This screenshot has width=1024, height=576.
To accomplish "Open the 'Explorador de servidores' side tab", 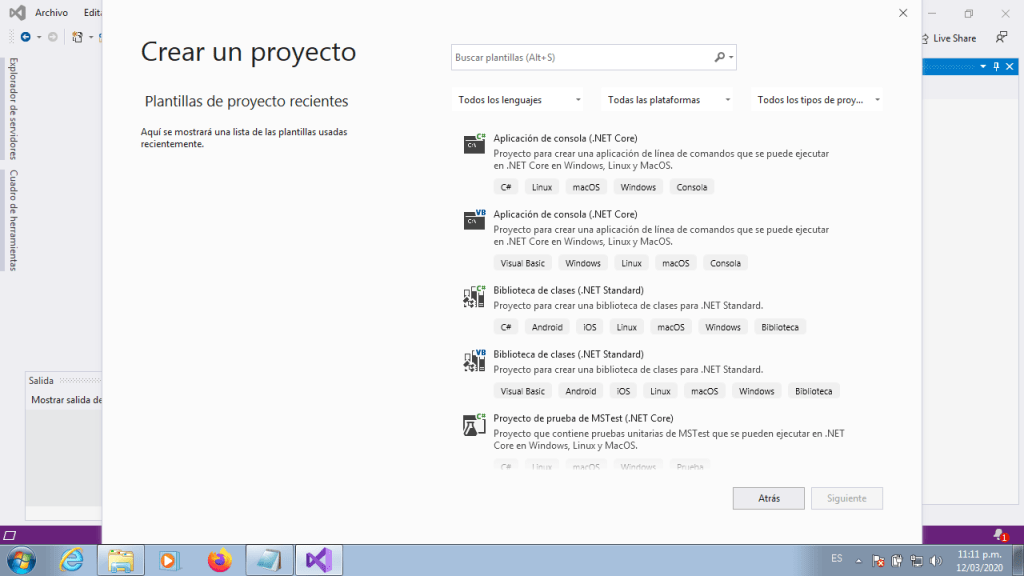I will 13,108.
